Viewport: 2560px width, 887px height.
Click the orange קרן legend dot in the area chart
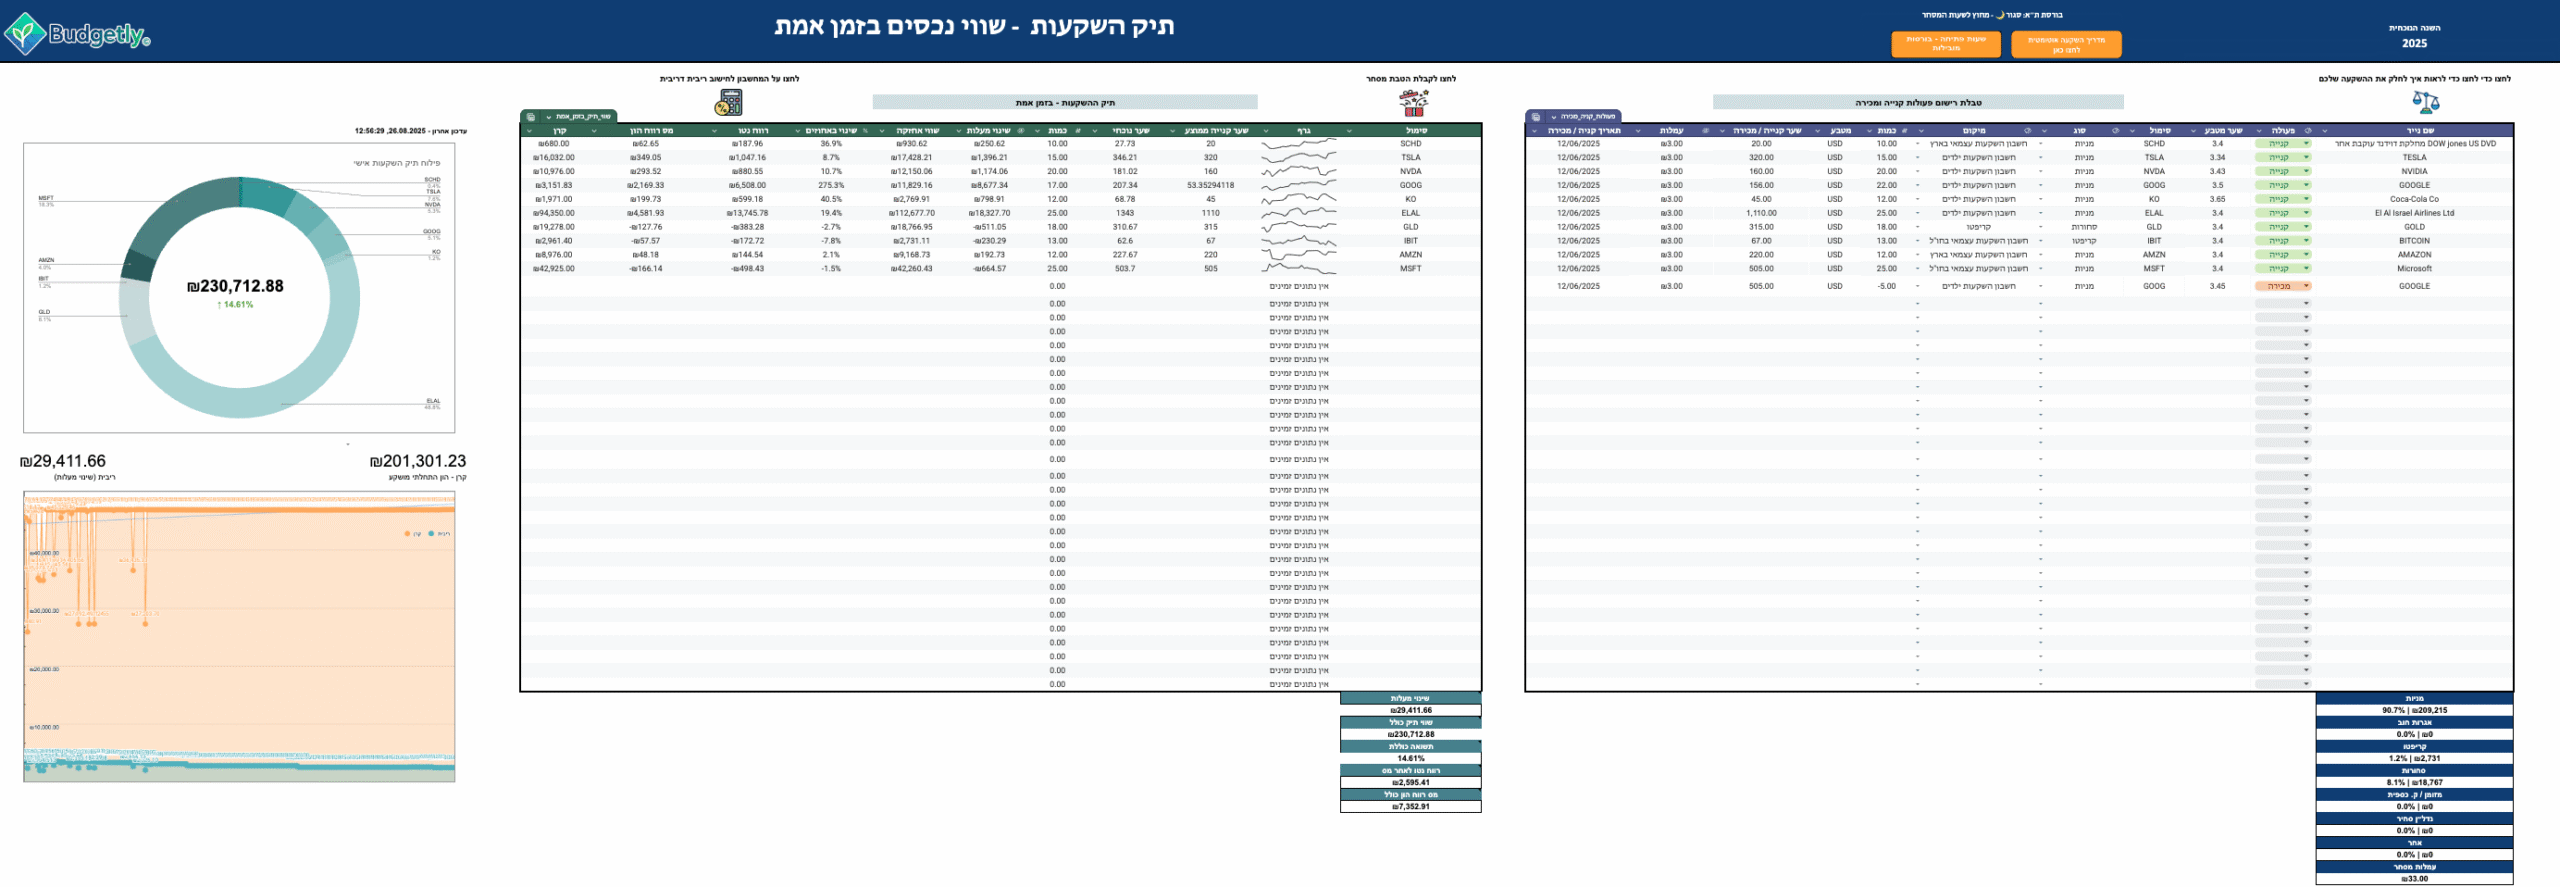tap(407, 534)
